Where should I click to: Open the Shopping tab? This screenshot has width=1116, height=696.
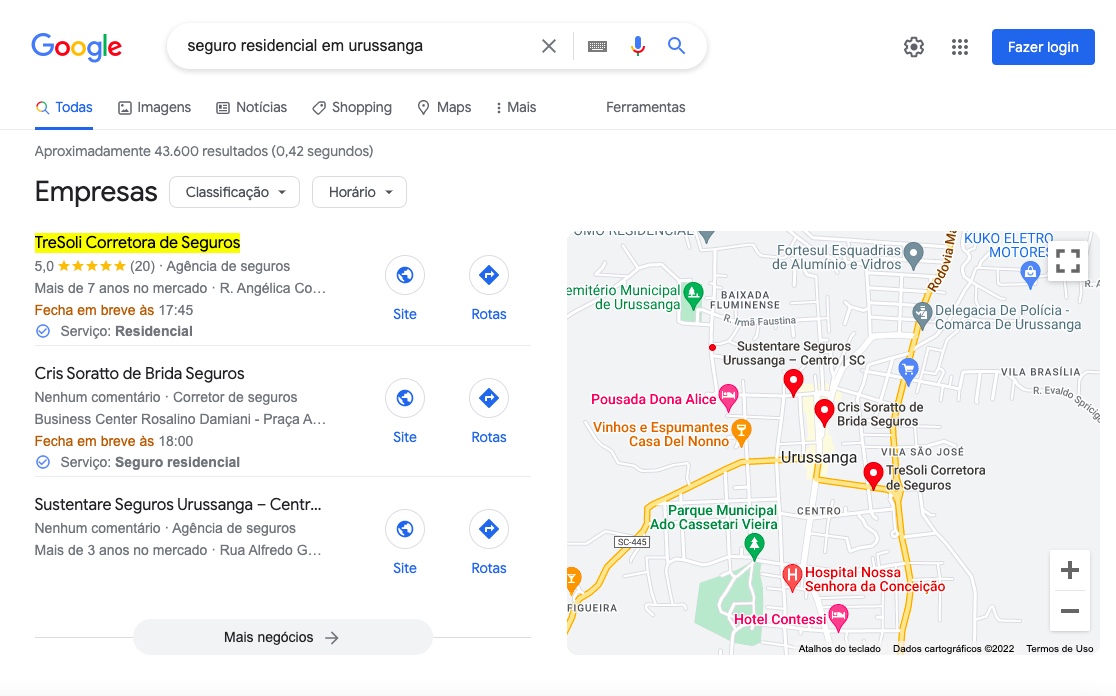click(x=352, y=107)
